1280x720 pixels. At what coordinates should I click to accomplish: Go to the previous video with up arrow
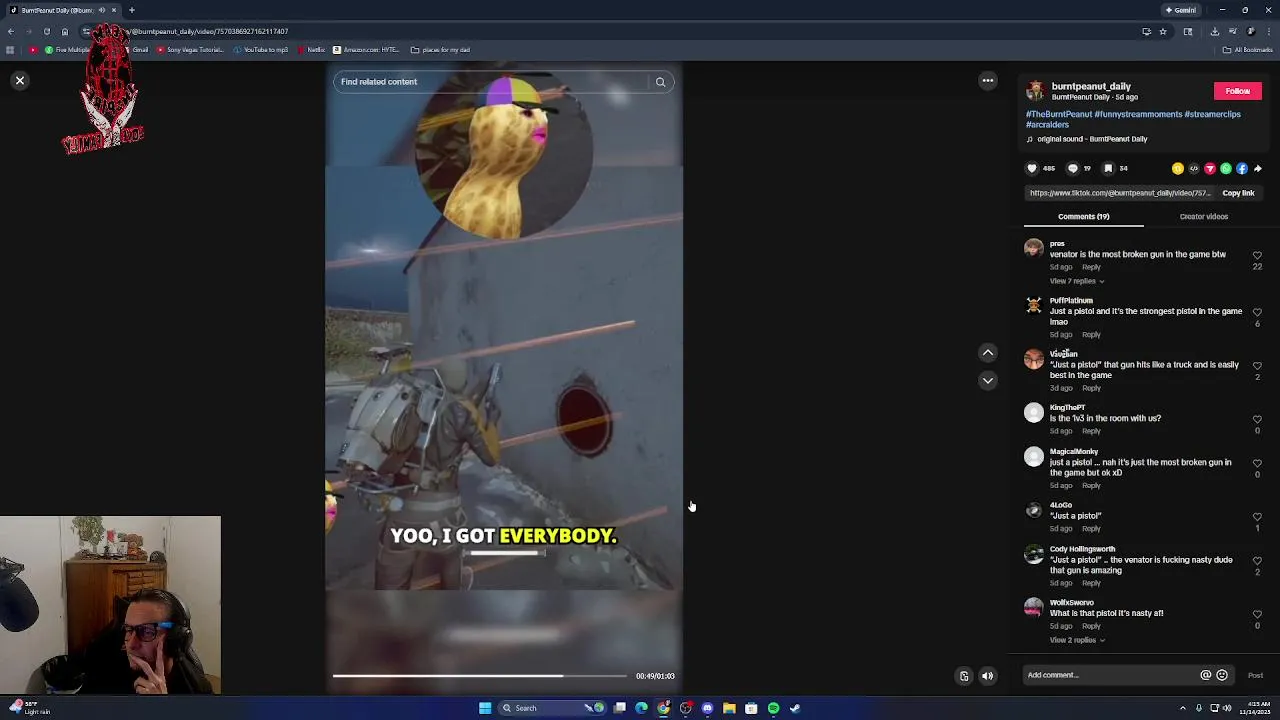click(987, 352)
